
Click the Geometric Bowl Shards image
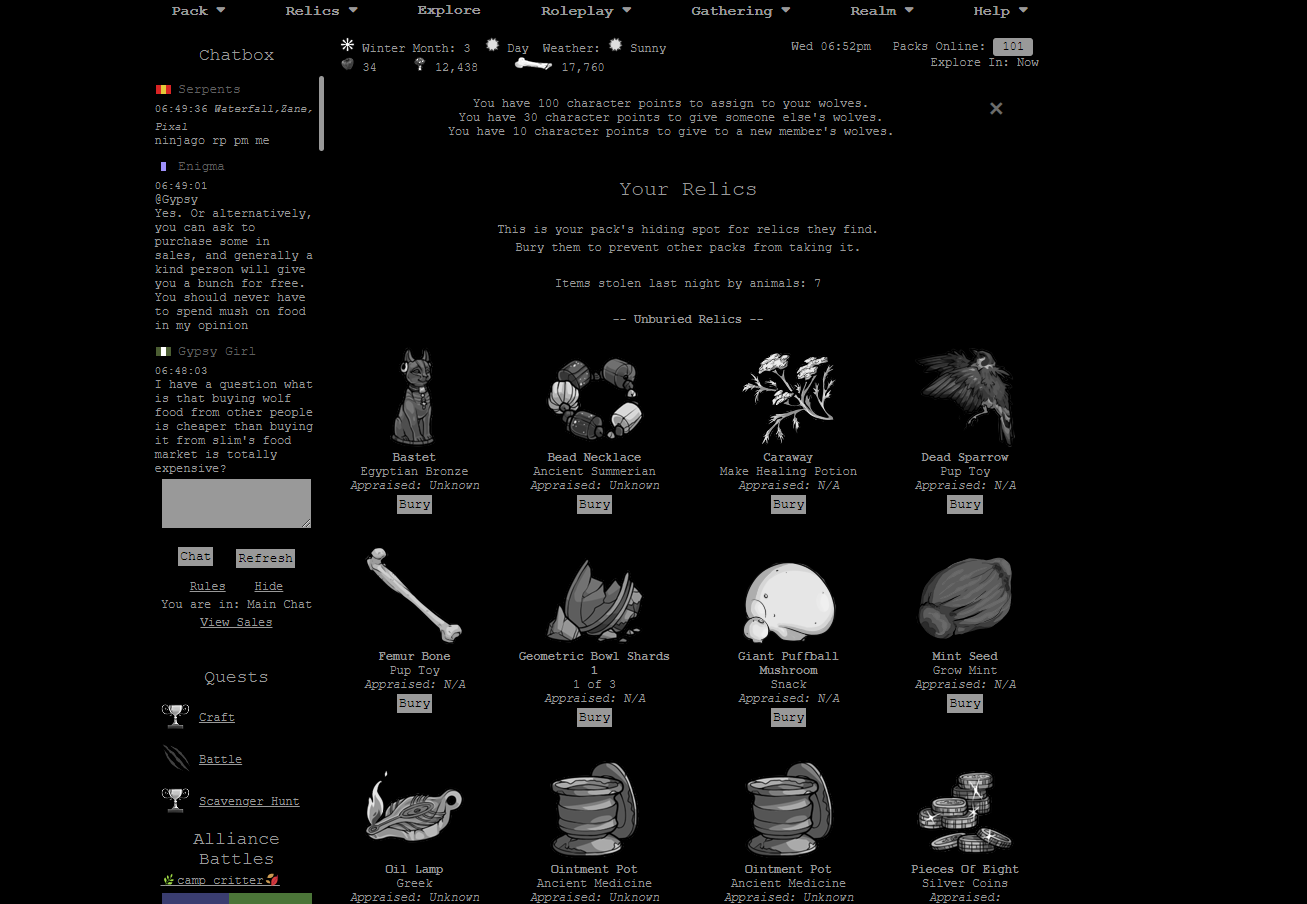[594, 598]
